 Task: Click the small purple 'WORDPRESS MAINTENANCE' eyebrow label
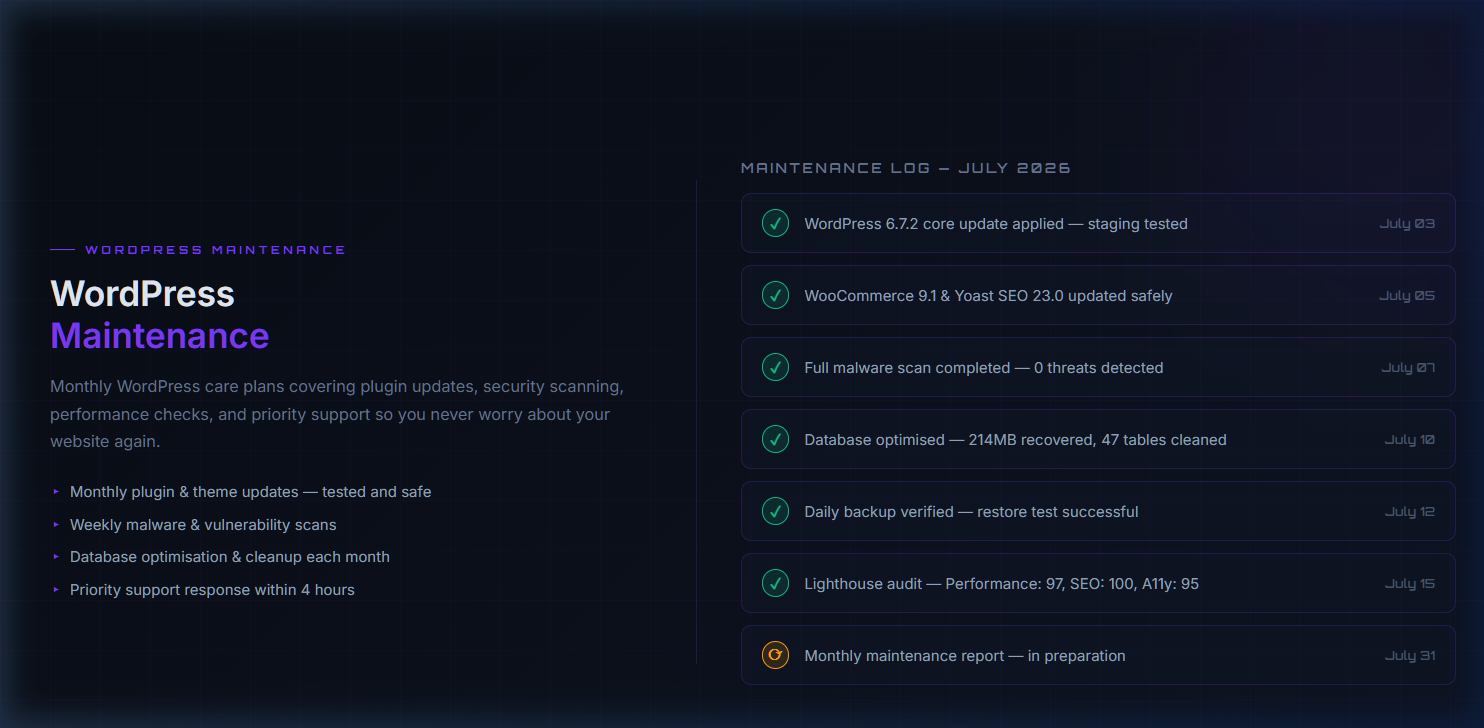click(215, 250)
